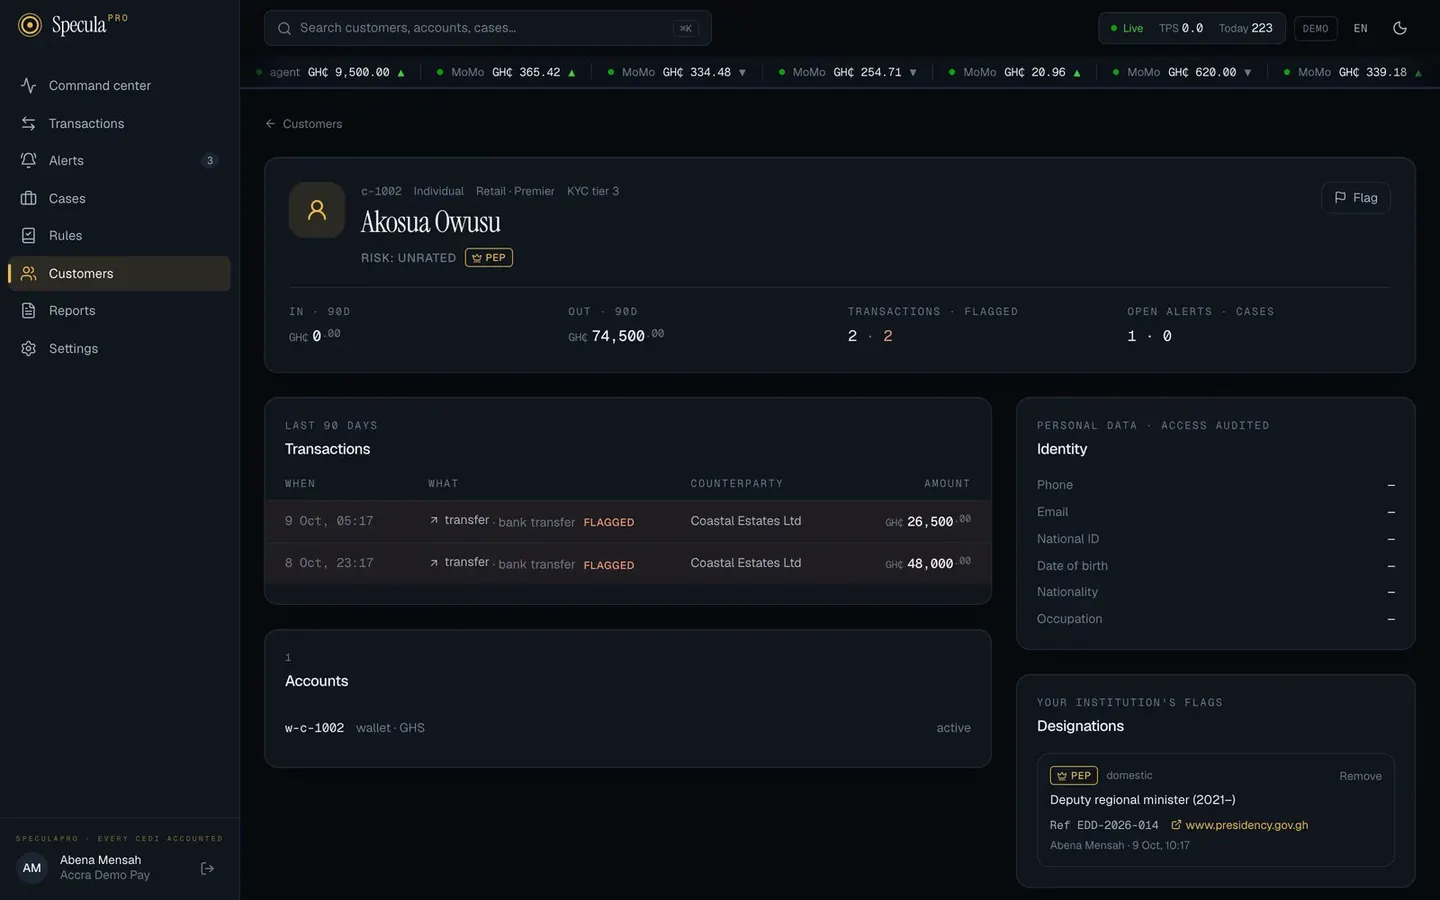Open the 9 Oct, 05:17 transaction row
Image resolution: width=1440 pixels, height=900 pixels.
coord(628,522)
